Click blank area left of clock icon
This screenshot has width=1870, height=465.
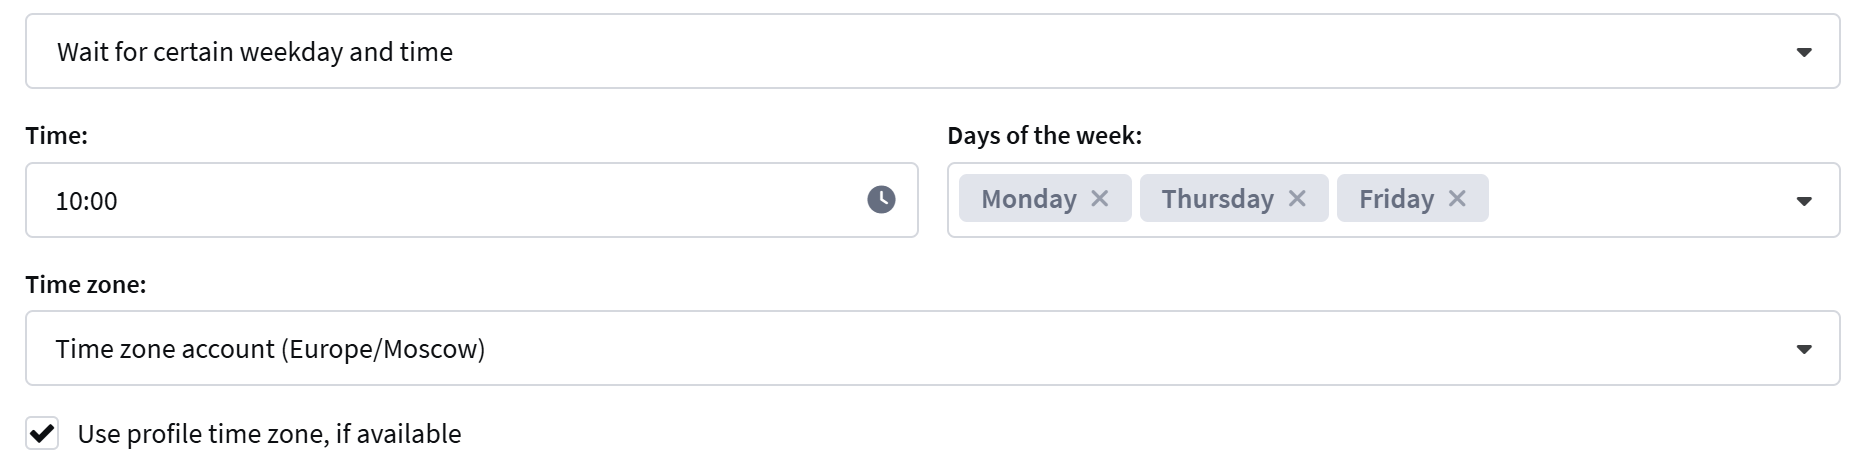point(500,200)
